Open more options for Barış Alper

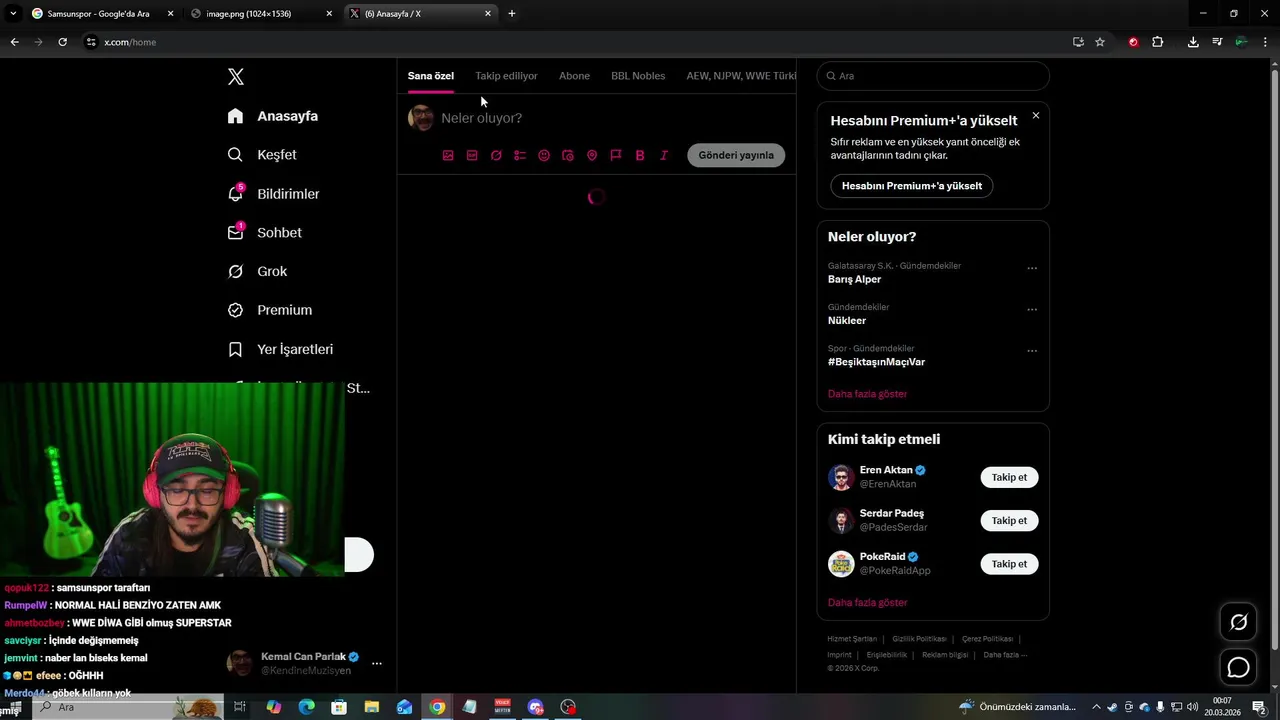click(x=1032, y=268)
